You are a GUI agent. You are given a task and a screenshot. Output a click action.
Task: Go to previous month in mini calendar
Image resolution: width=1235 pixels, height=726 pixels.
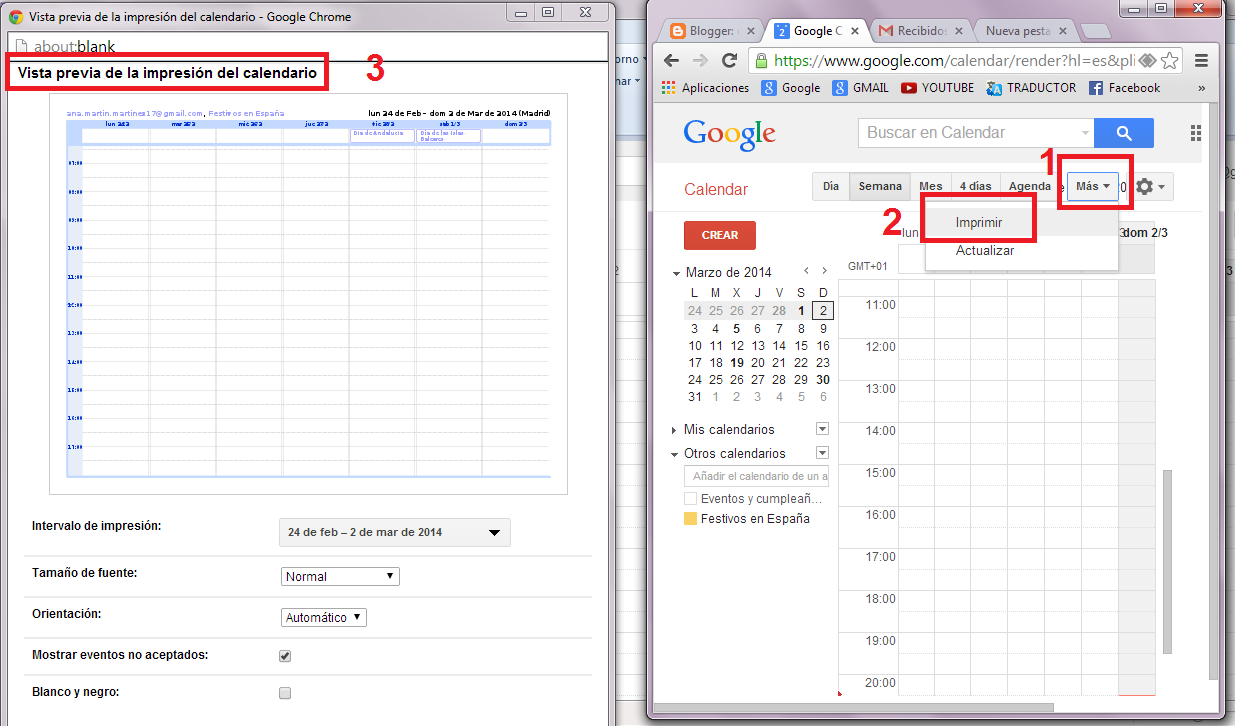(807, 272)
